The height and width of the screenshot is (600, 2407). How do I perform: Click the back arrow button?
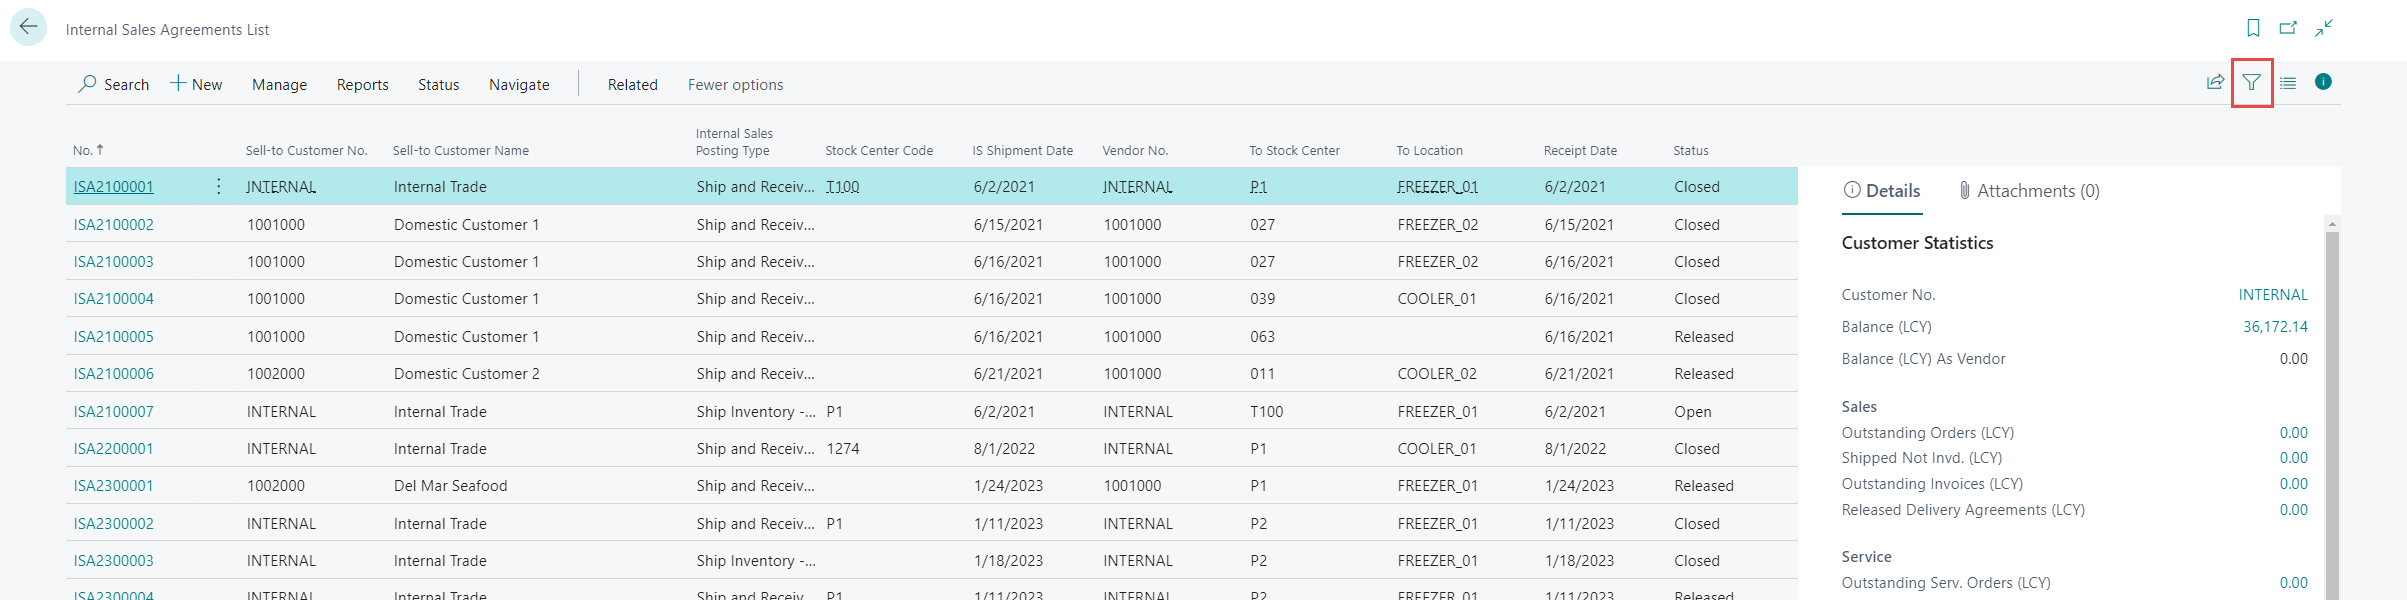click(29, 28)
